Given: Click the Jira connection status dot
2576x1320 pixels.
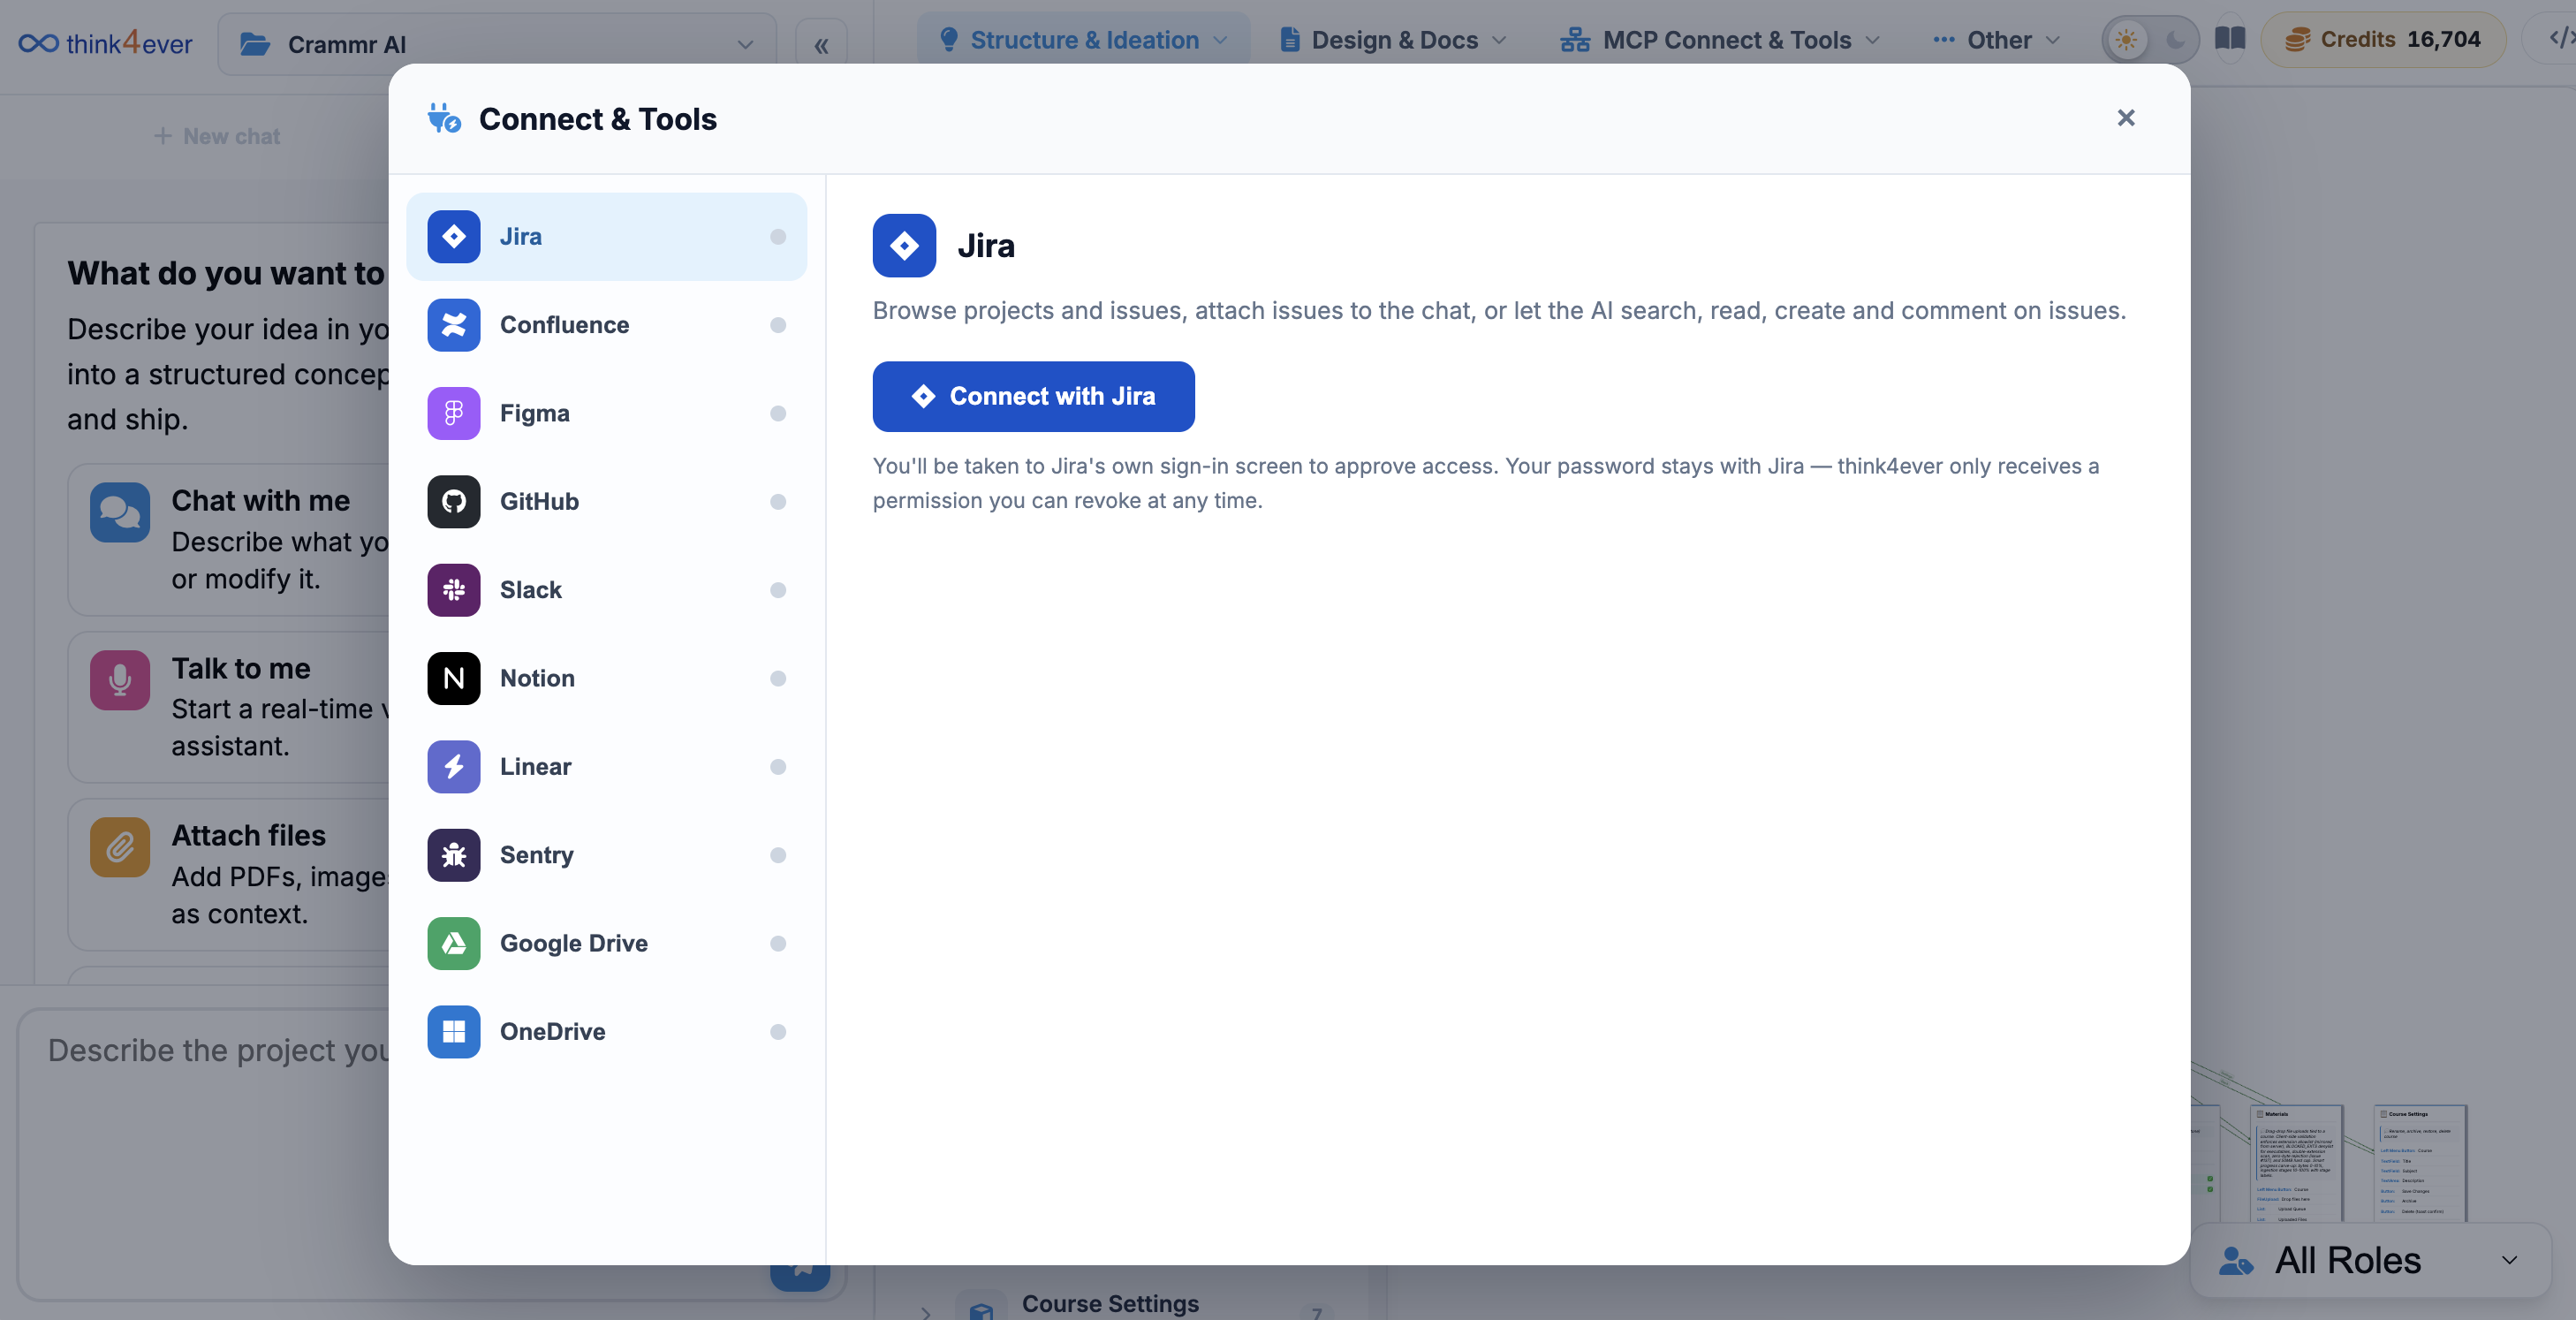Looking at the screenshot, I should (x=777, y=237).
